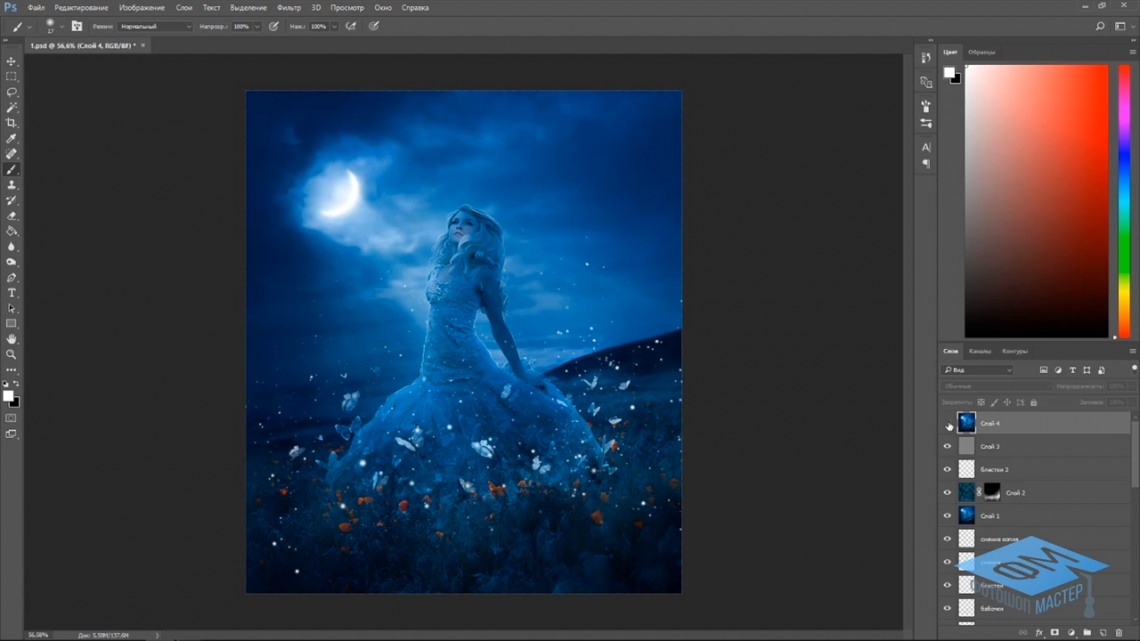This screenshot has height=641, width=1140.
Task: Pick the Eyedropper tool
Action: point(12,139)
